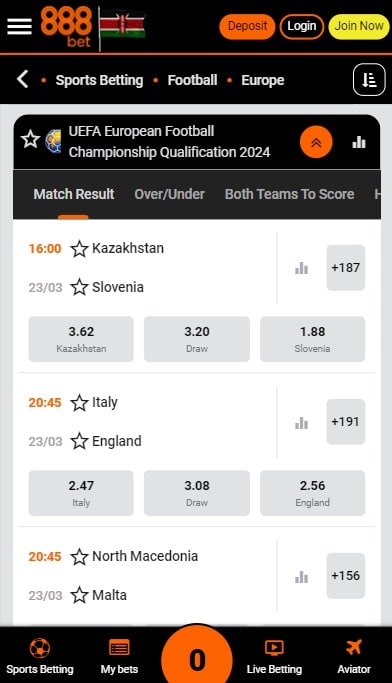Screen dimensions: 392x683
Task: Expand +187 more markets for Kazakhstan match
Action: (x=346, y=267)
